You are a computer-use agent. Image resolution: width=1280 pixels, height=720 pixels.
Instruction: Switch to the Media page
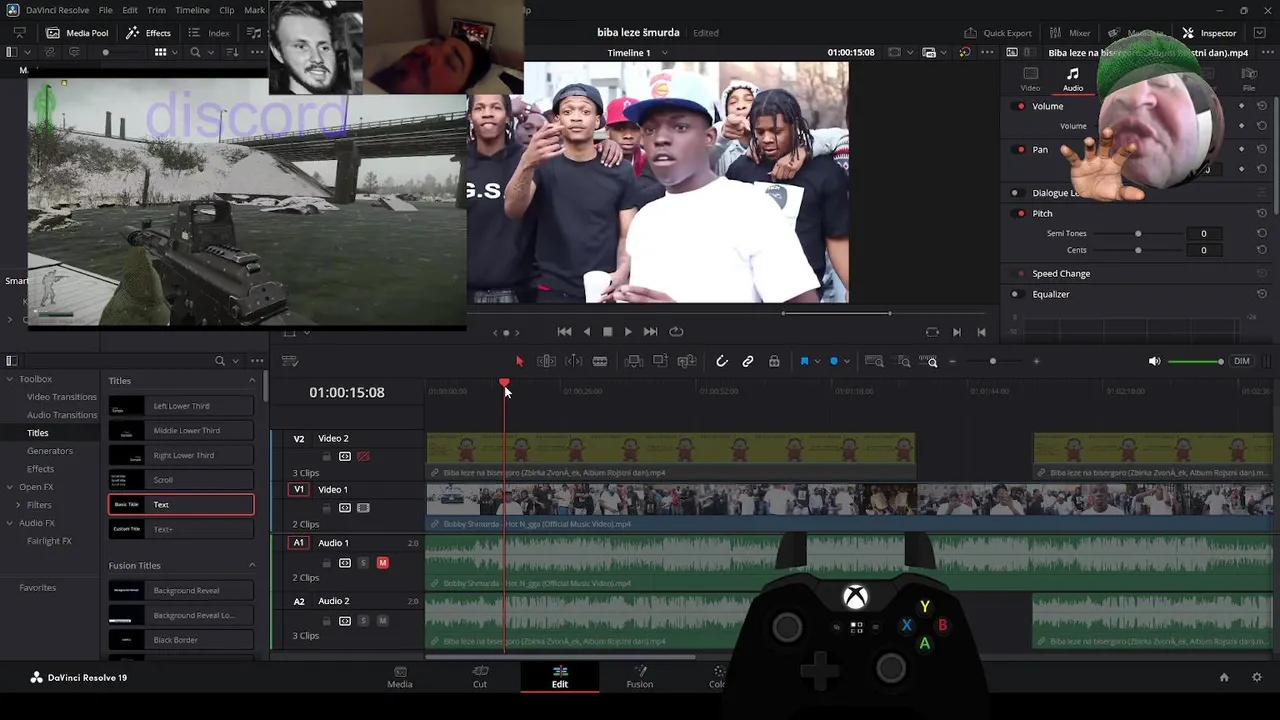(400, 677)
